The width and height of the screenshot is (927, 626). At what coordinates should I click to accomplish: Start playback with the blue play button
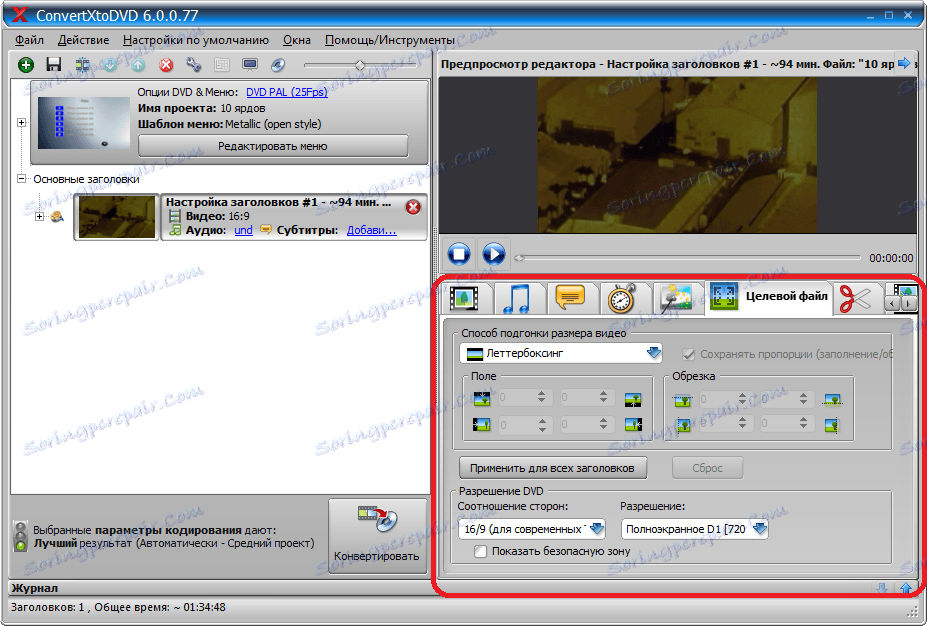[x=493, y=254]
